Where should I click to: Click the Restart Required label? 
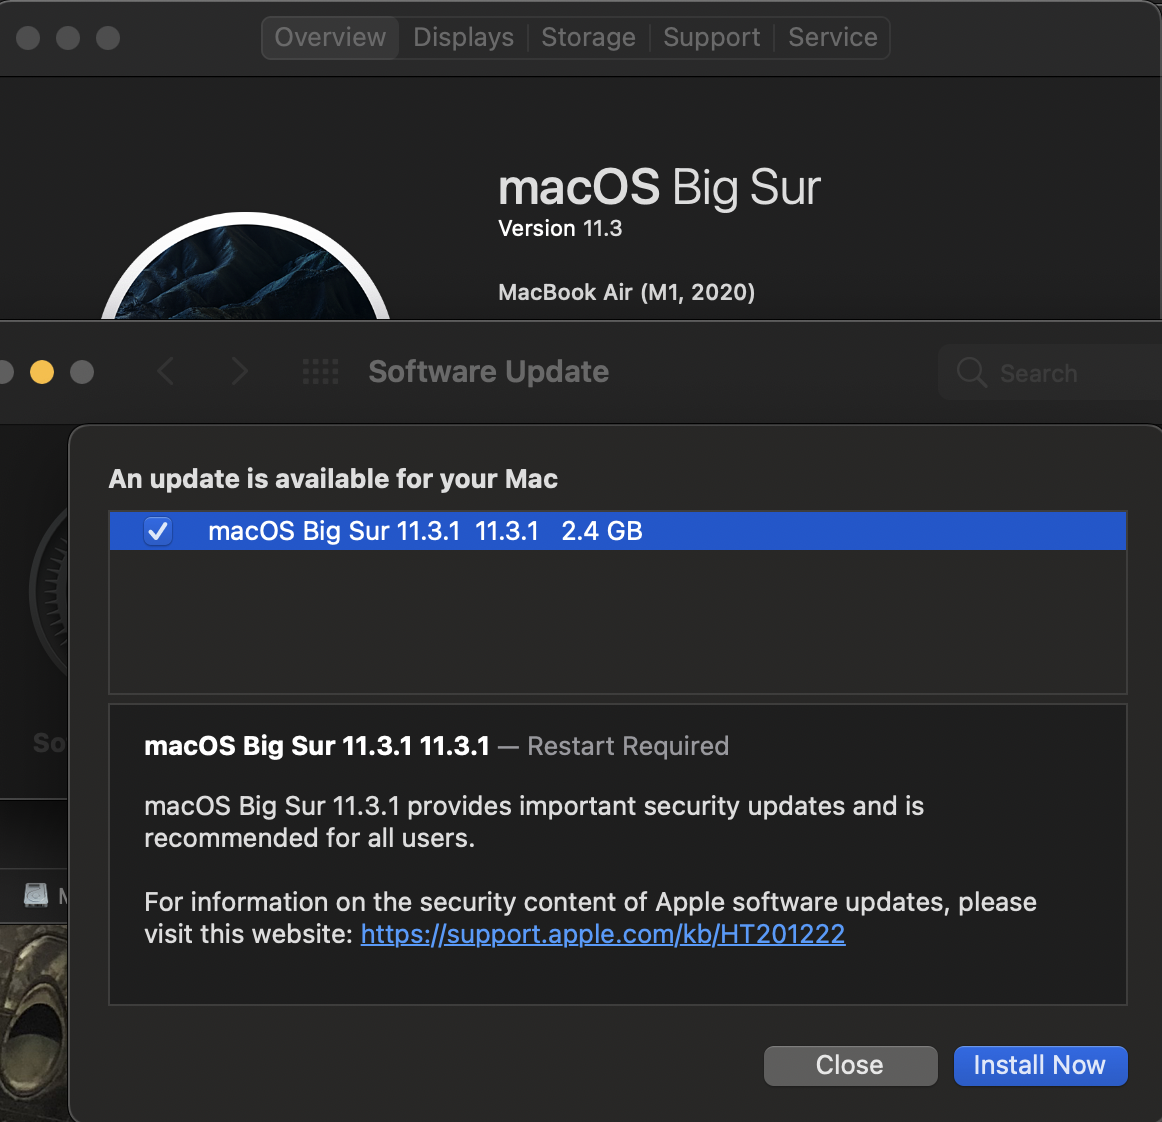628,746
